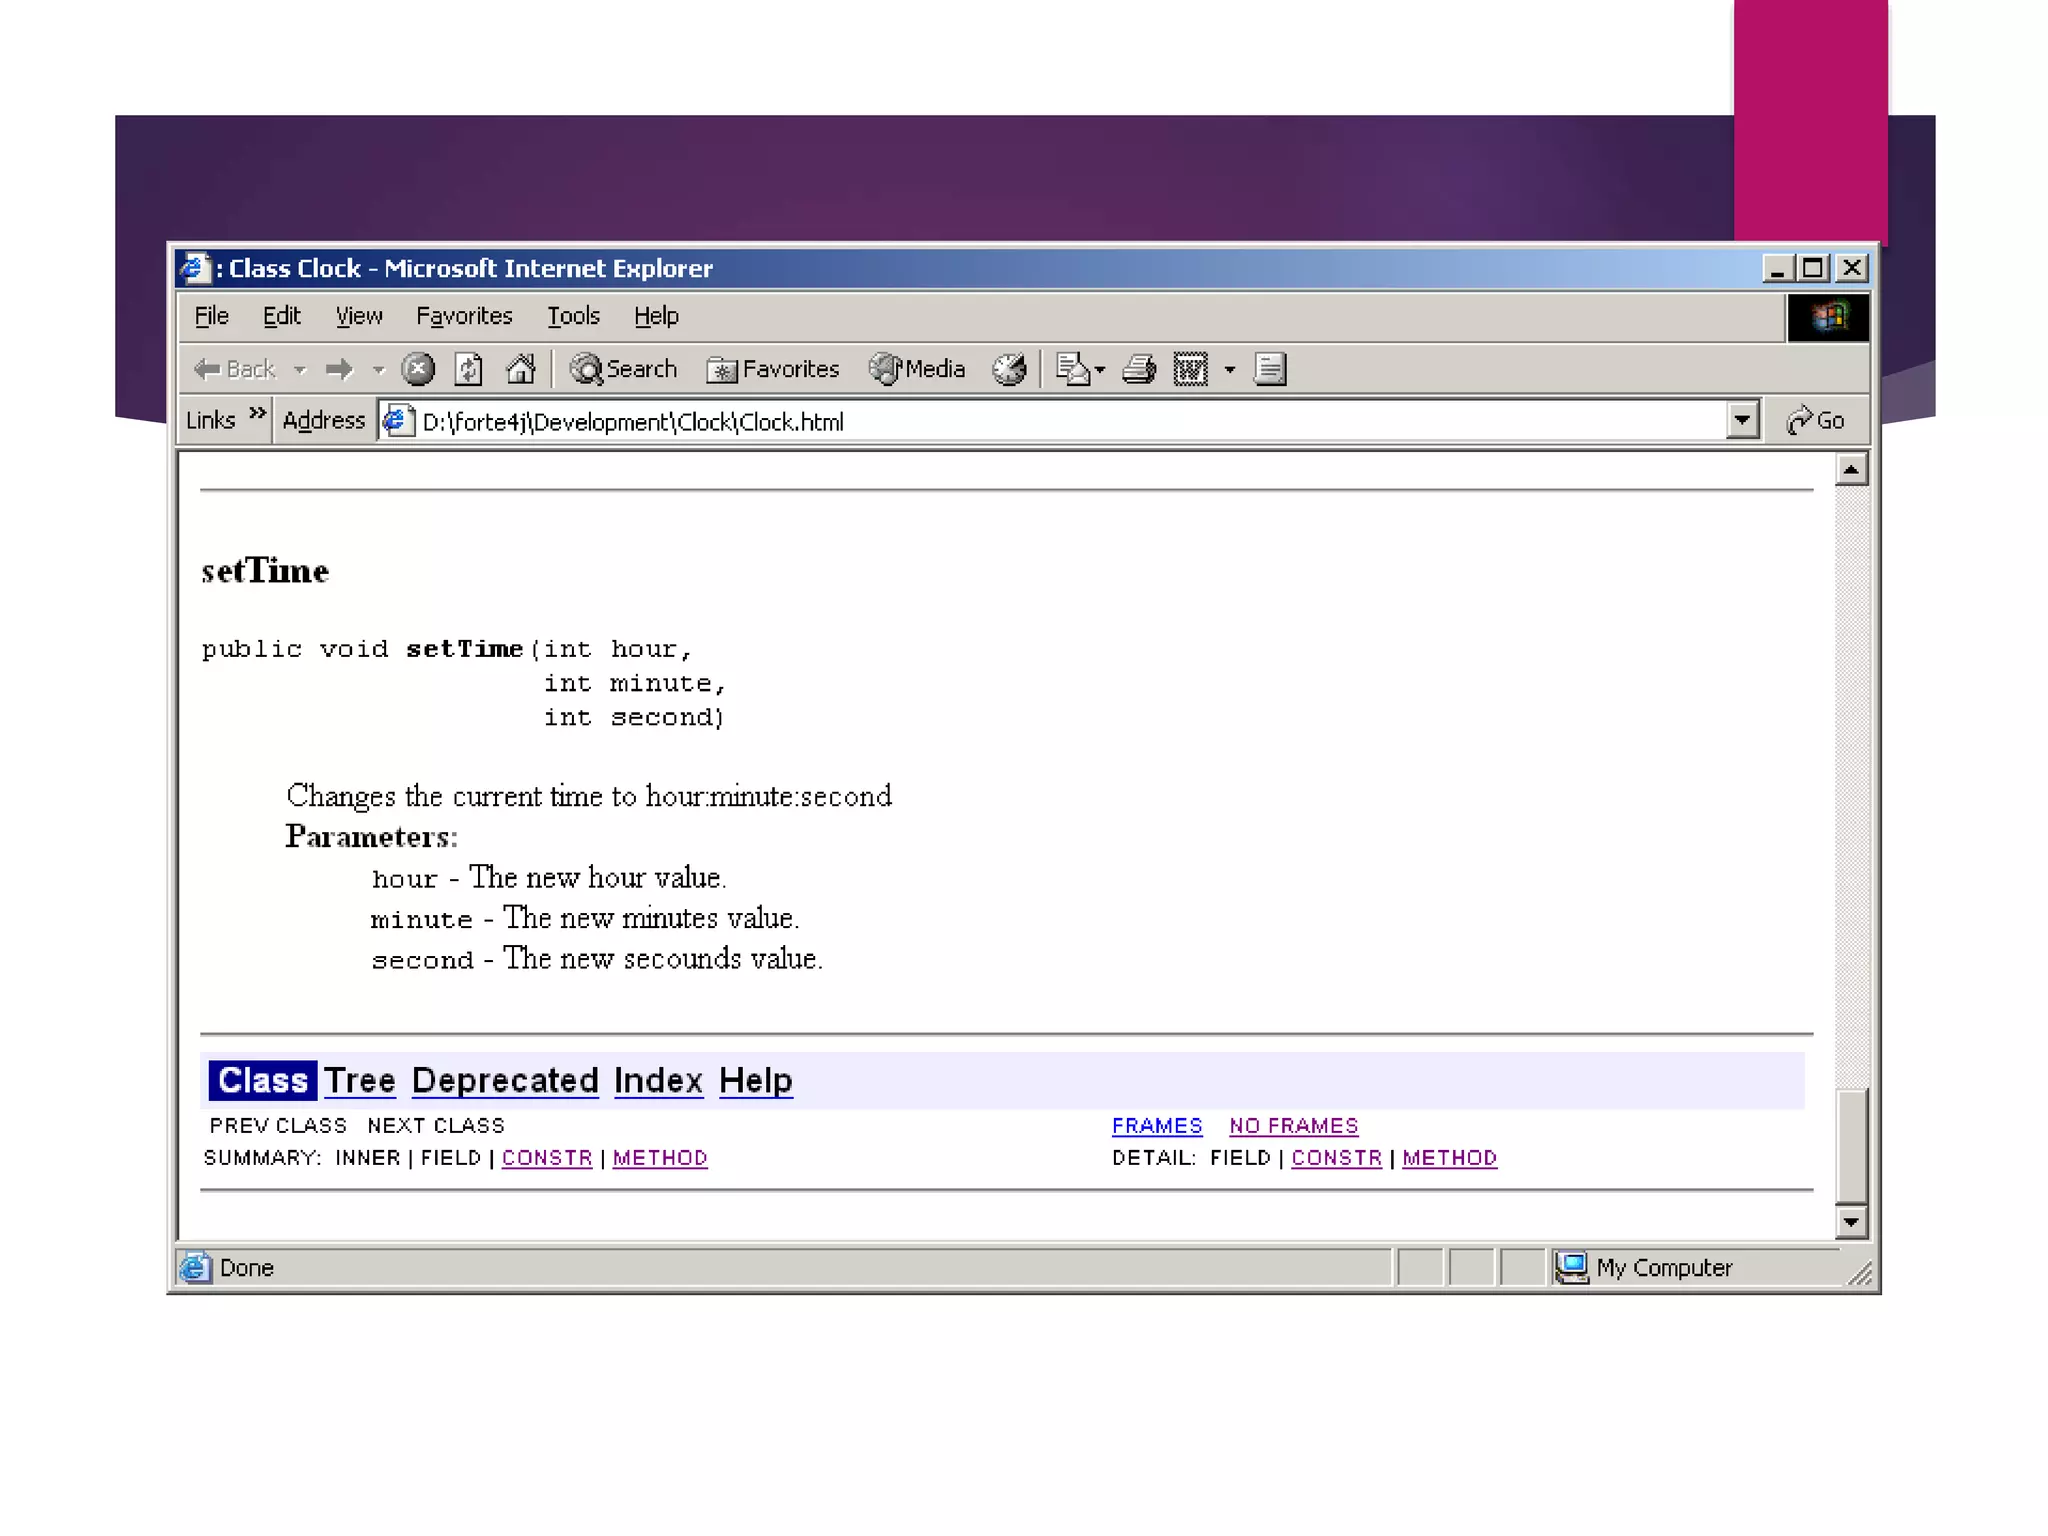Screen dimensions: 2048x1536
Task: Click the setTime heading
Action: click(265, 571)
